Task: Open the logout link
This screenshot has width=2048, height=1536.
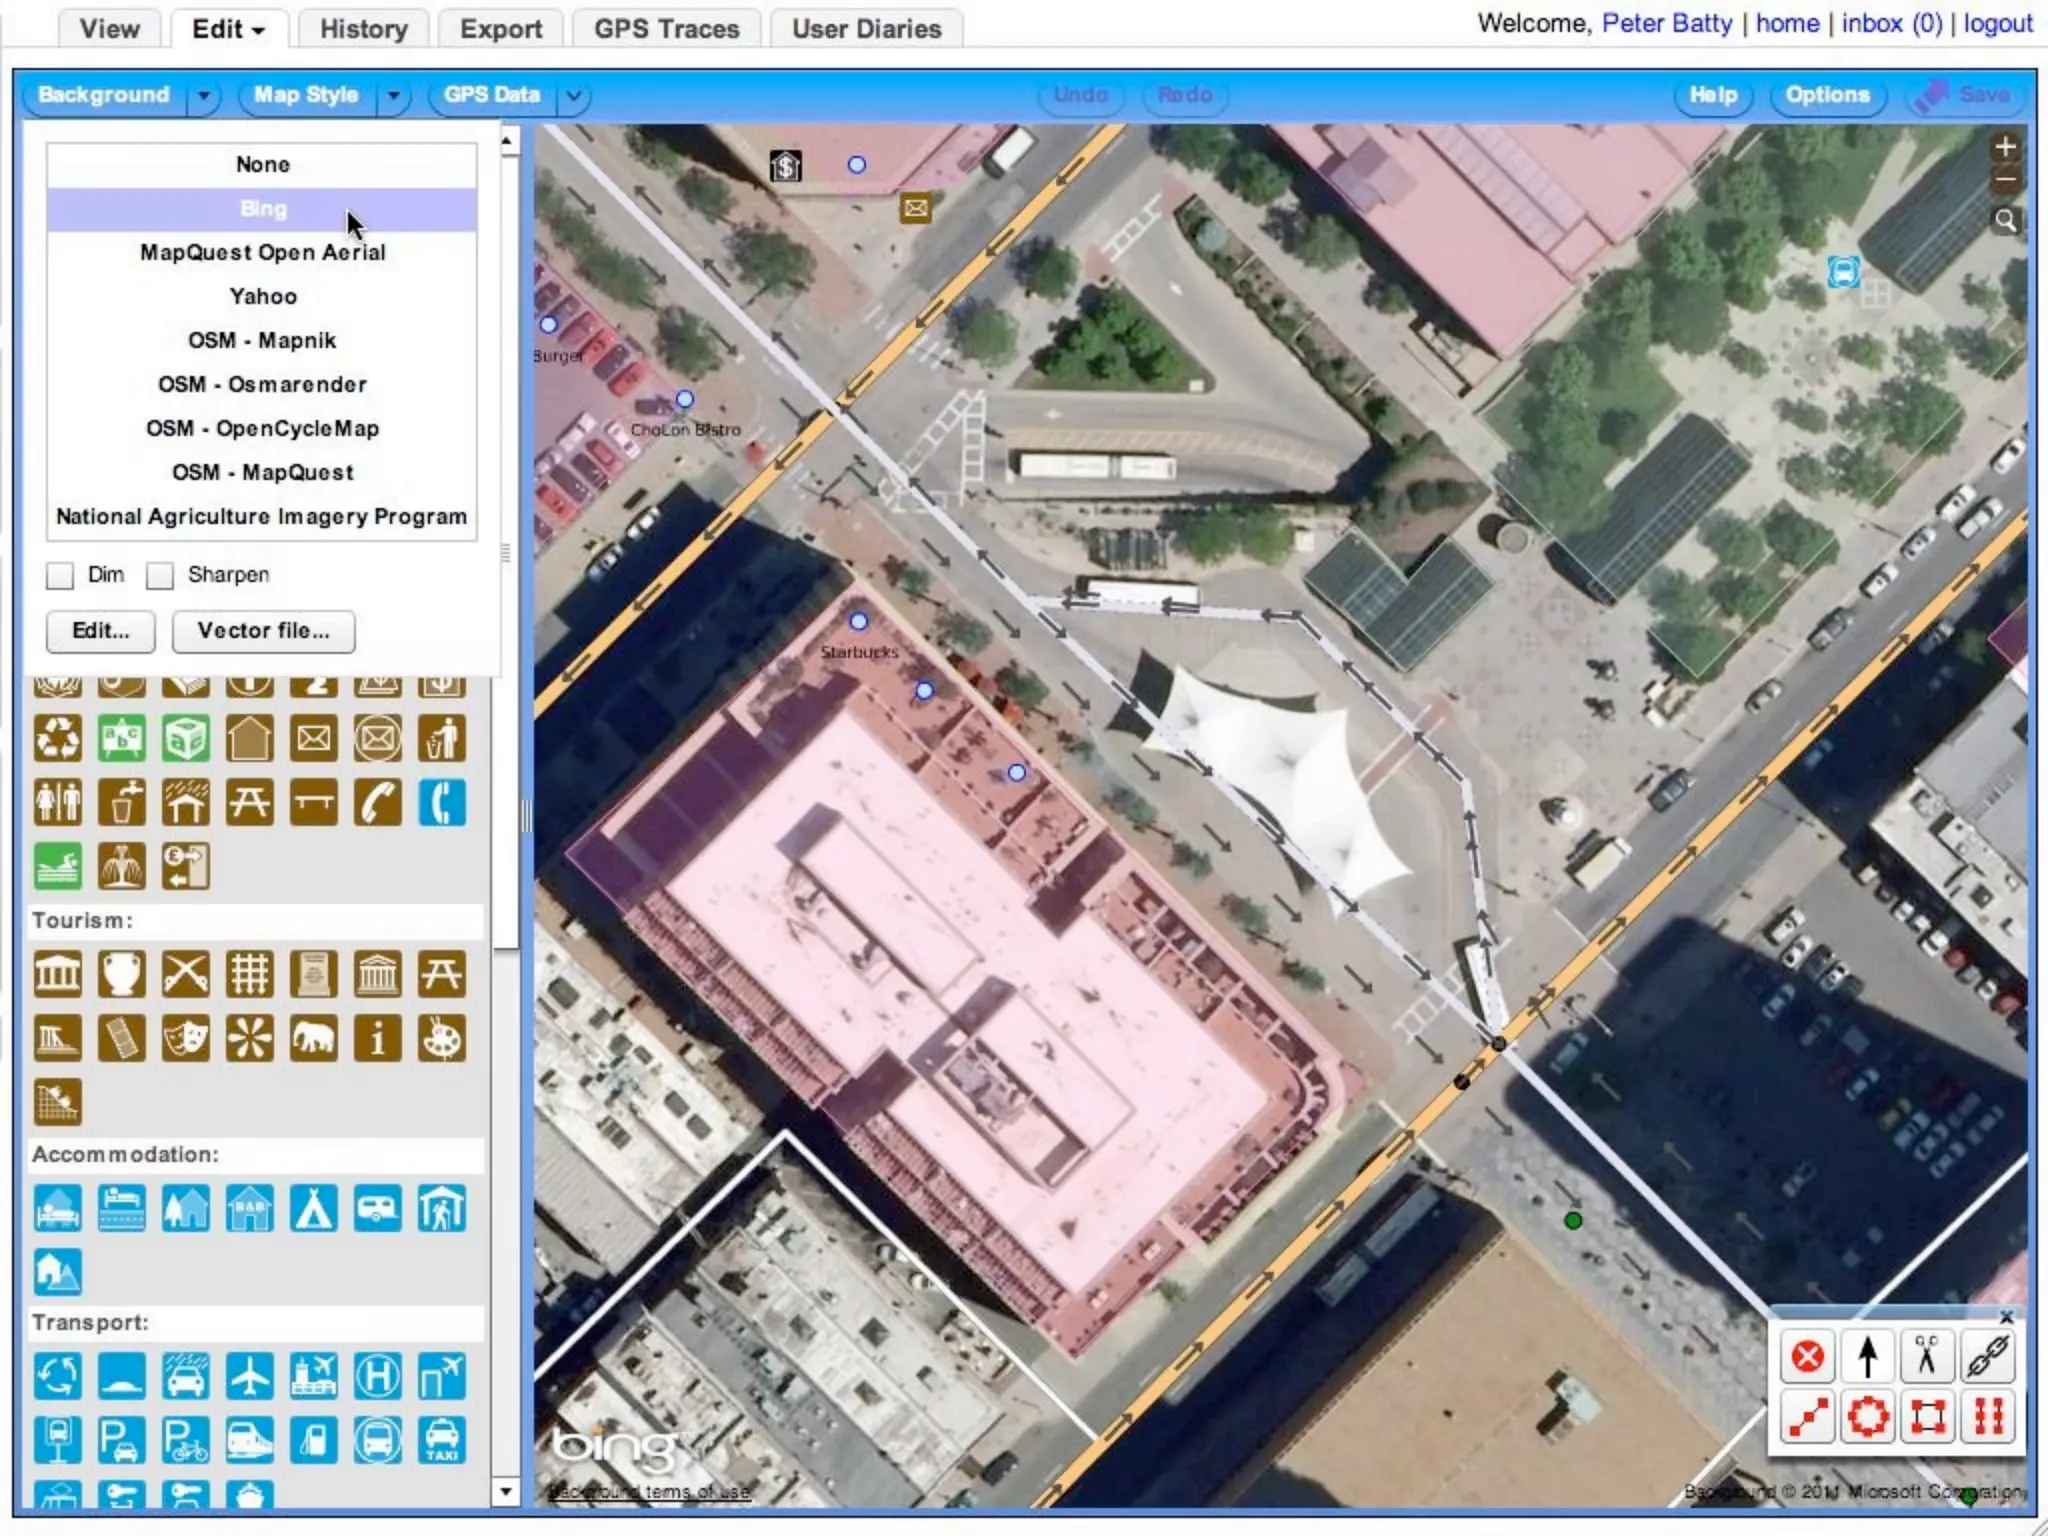Action: [x=1997, y=23]
